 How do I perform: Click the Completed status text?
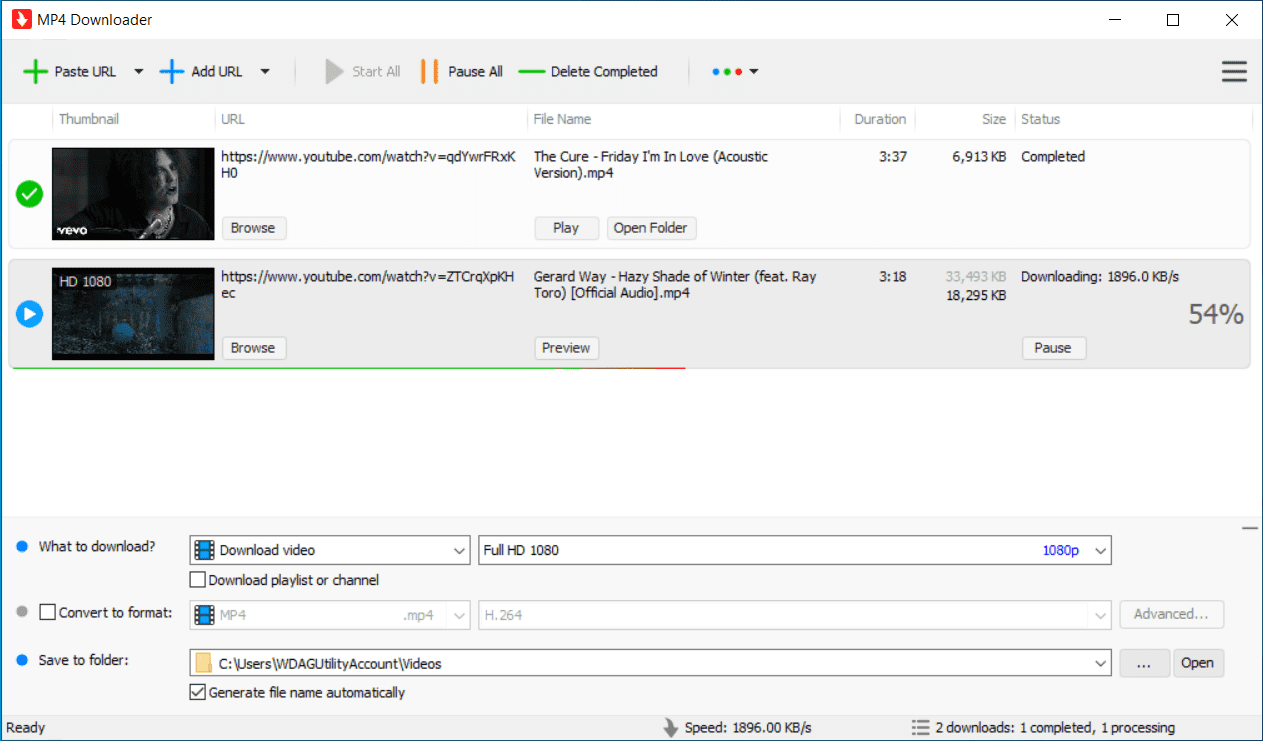click(1053, 157)
